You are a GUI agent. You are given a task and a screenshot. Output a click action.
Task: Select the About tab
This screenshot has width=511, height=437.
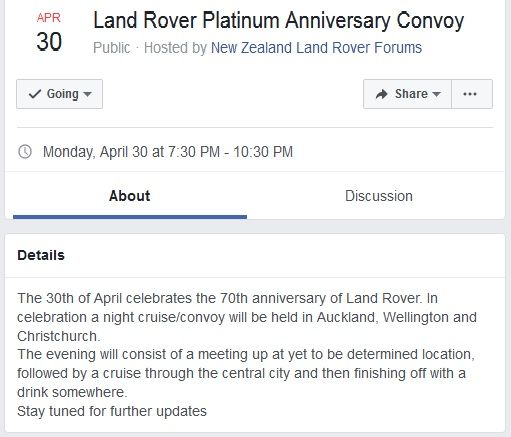coord(130,196)
